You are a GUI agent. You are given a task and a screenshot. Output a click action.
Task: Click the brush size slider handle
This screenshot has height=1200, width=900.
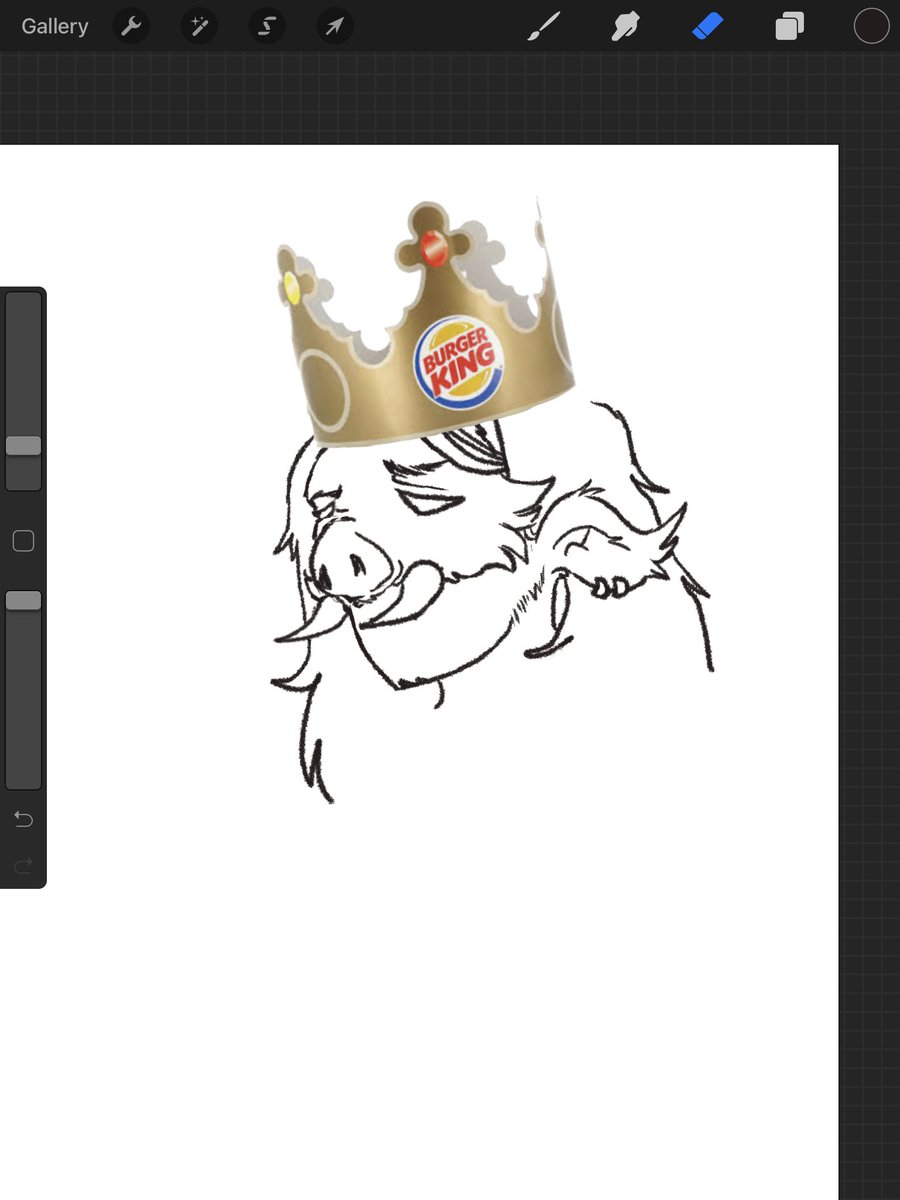point(23,446)
